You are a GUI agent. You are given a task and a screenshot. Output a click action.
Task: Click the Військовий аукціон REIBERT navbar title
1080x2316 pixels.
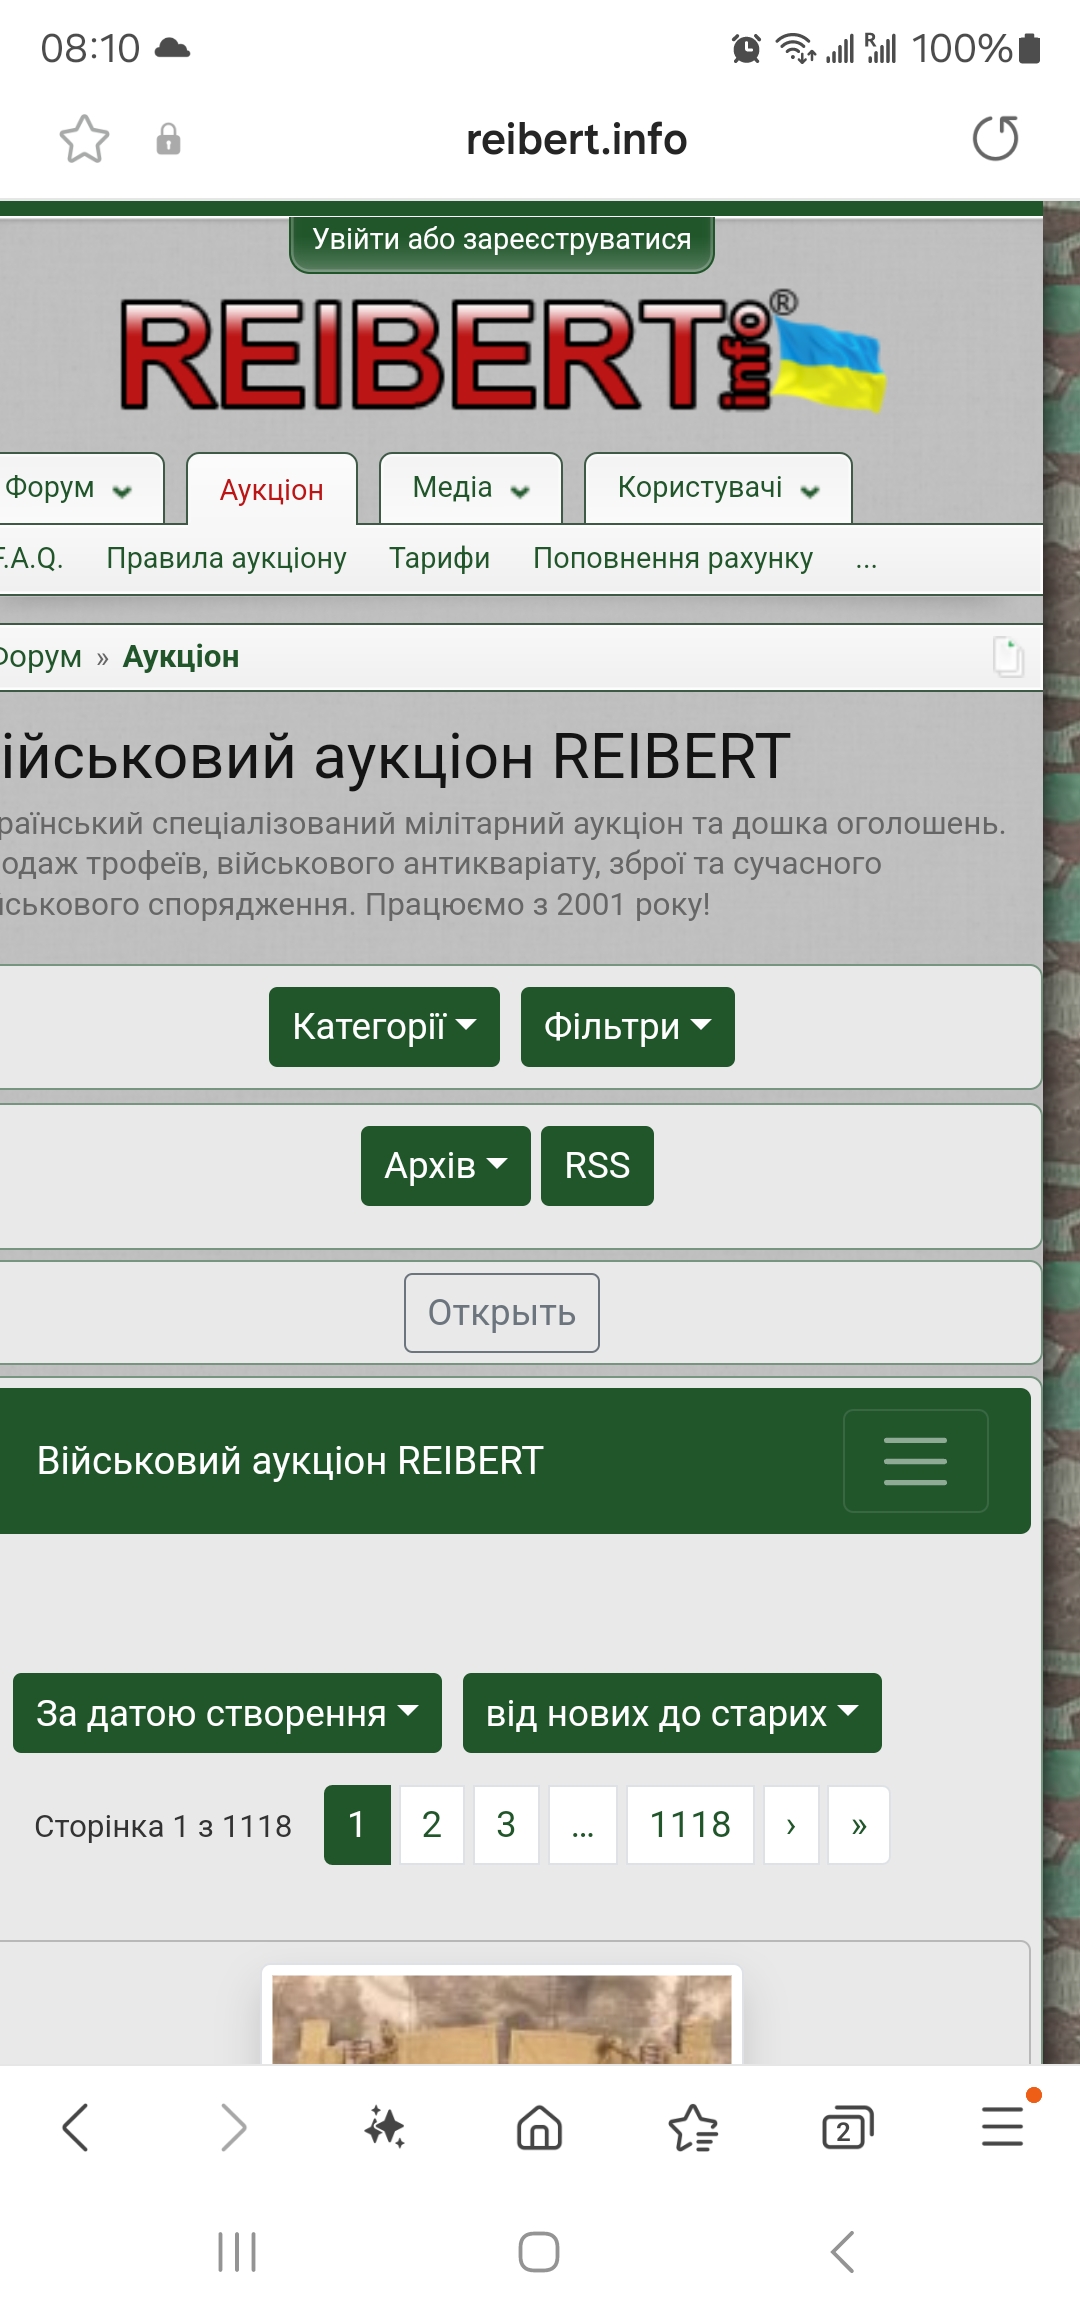[x=290, y=1461]
